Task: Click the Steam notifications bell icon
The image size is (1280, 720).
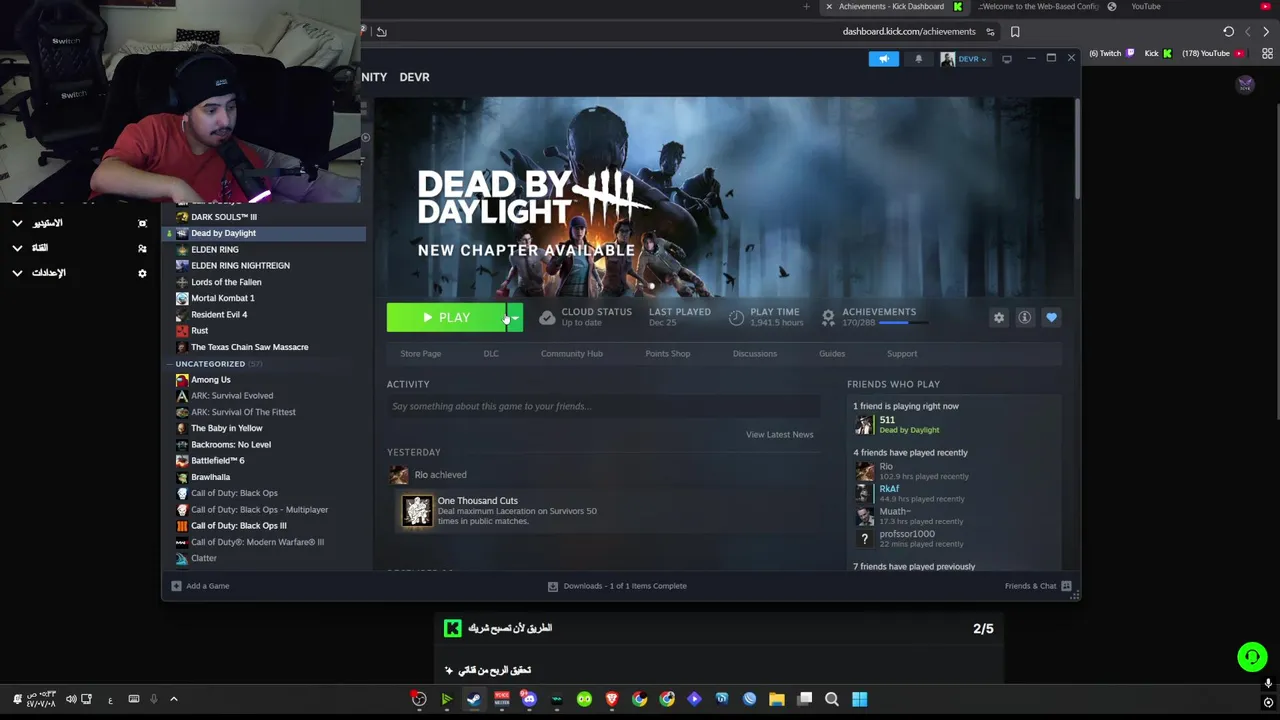Action: tap(919, 59)
